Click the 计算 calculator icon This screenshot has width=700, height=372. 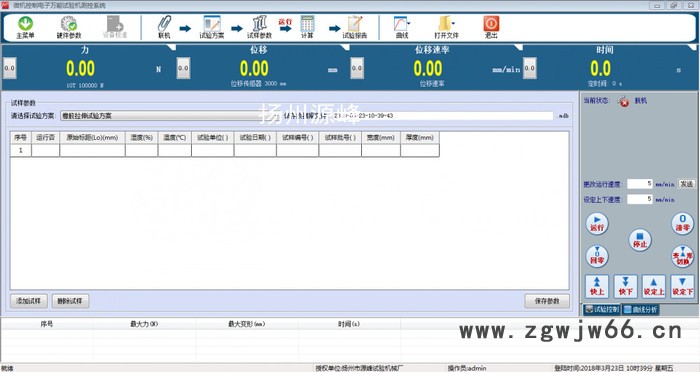(307, 27)
